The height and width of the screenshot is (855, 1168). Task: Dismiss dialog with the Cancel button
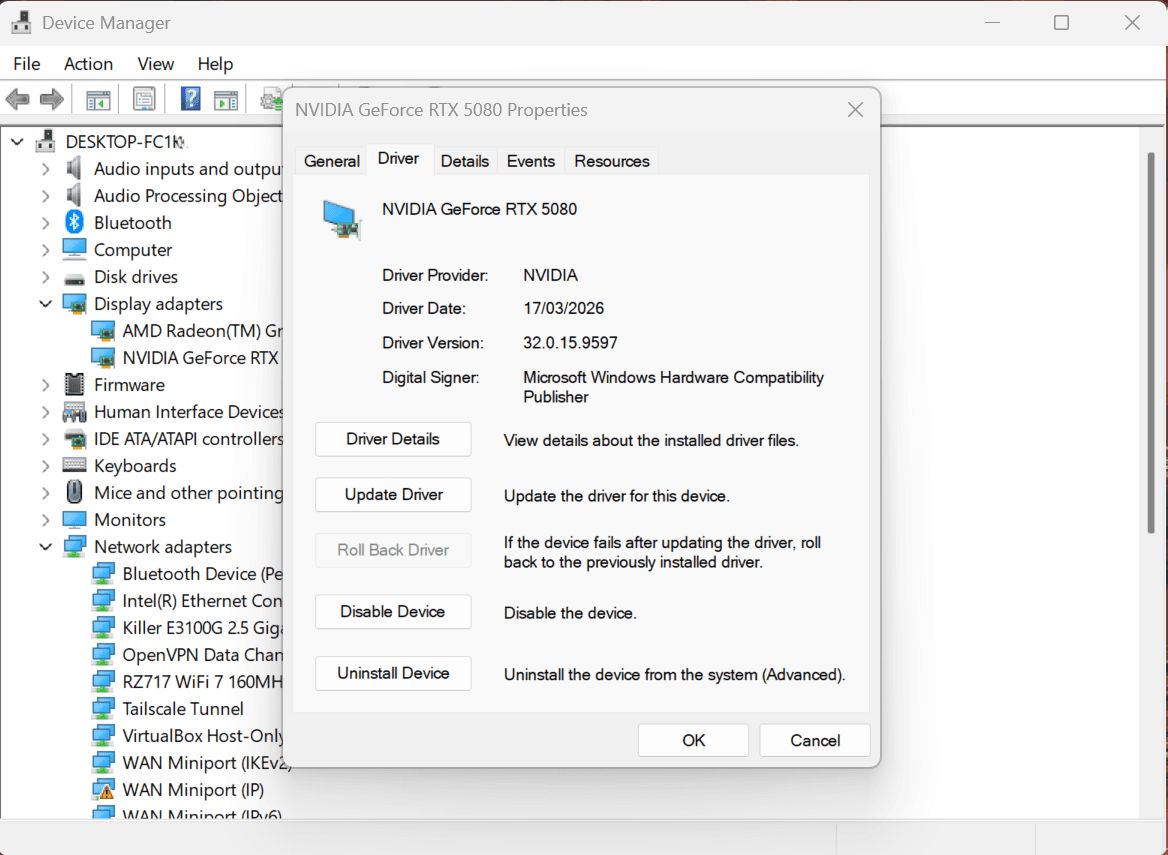click(x=815, y=740)
